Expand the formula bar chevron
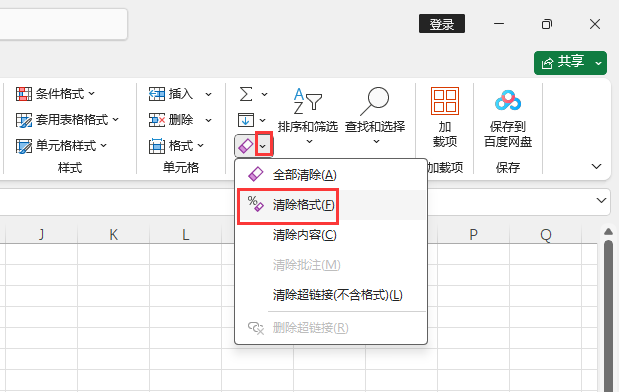Screen dimensions: 619x392 click(601, 201)
